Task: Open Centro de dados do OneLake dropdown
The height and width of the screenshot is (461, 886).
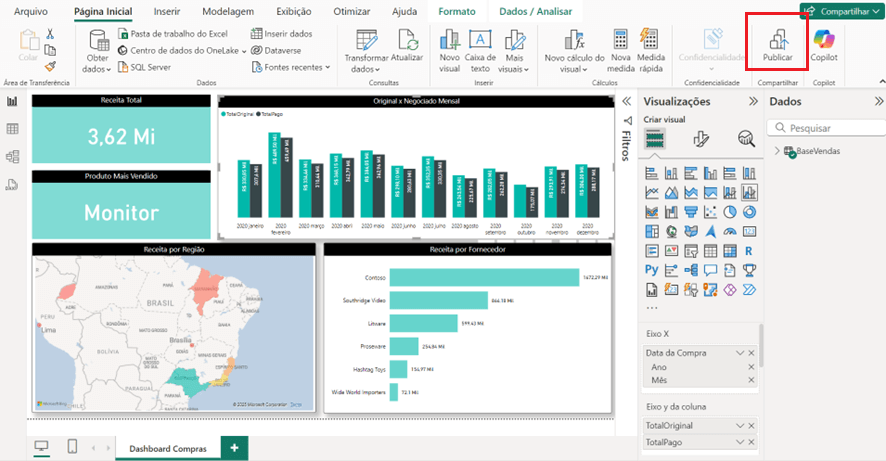Action: pyautogui.click(x=182, y=50)
